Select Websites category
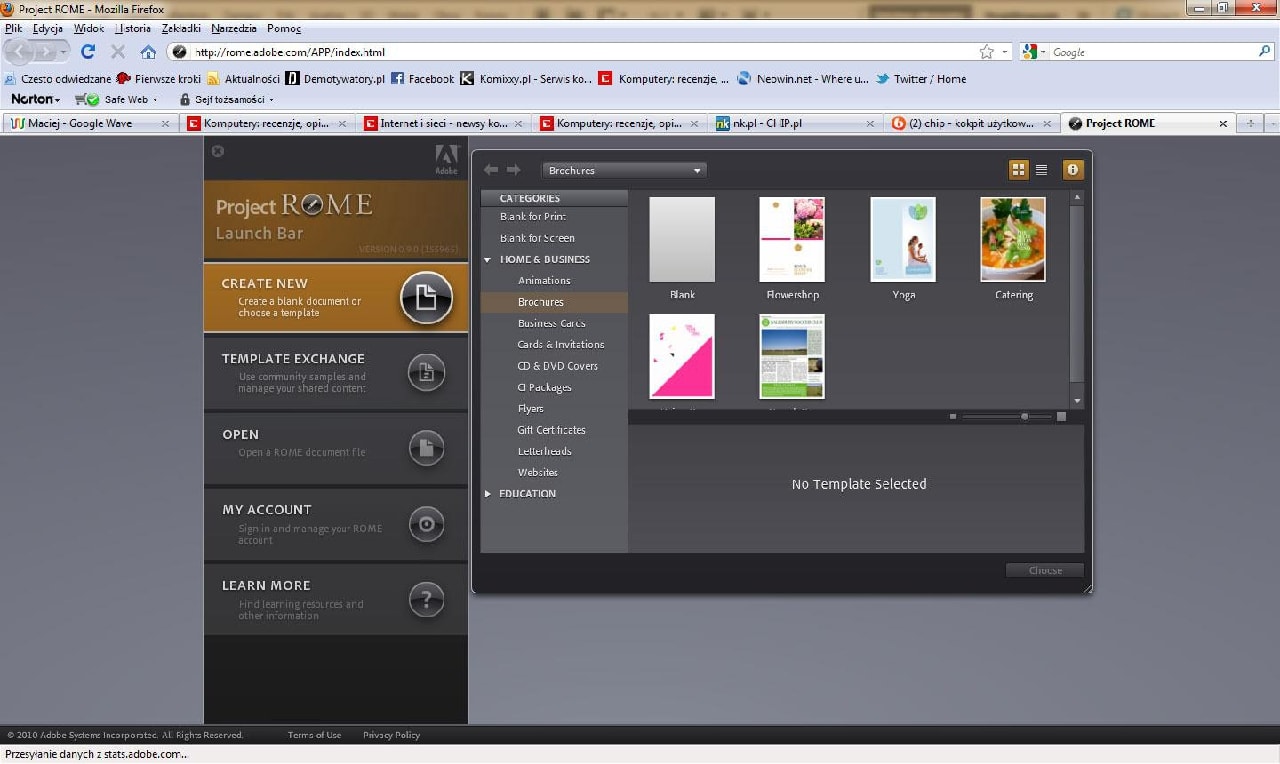Image resolution: width=1280 pixels, height=764 pixels. [x=537, y=472]
